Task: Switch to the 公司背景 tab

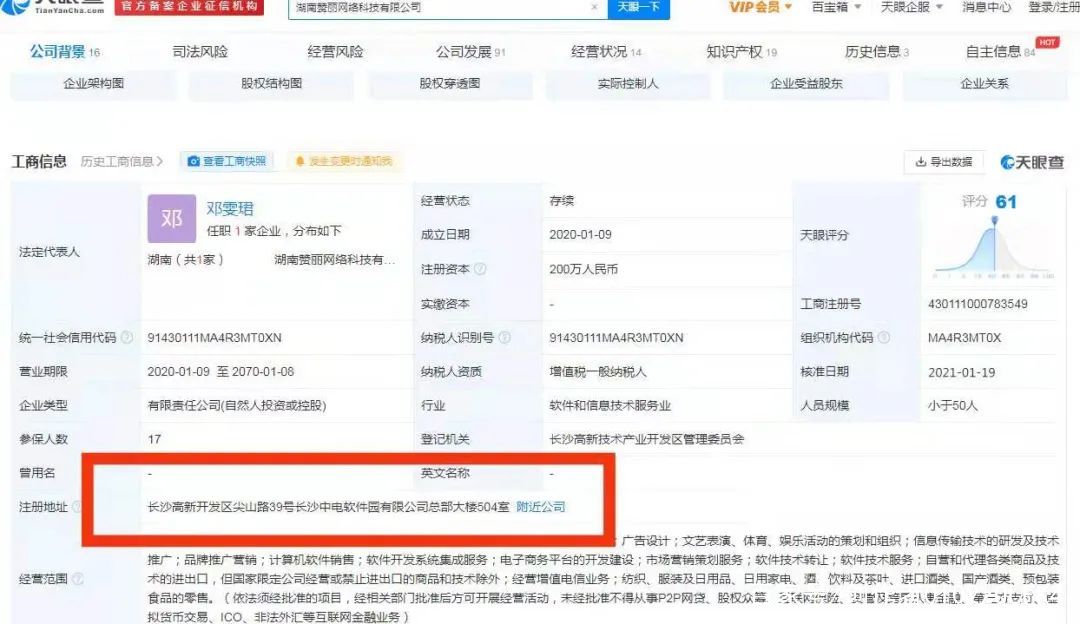Action: coord(65,52)
